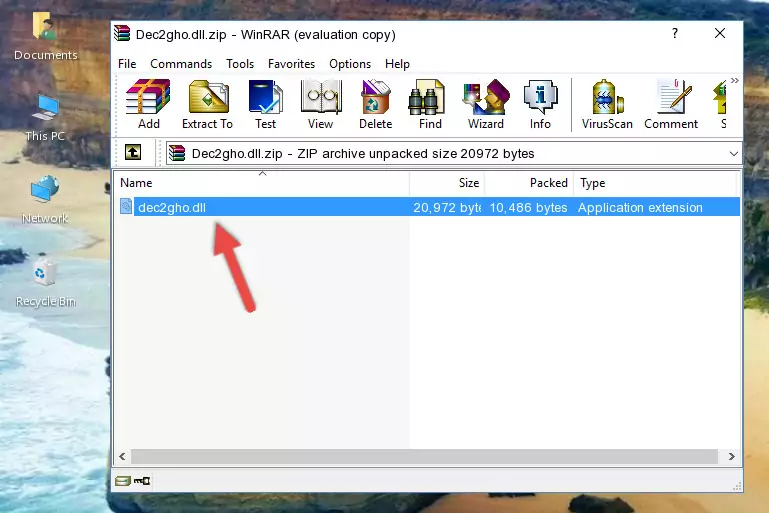Open the File menu
The image size is (769, 513).
tap(127, 64)
